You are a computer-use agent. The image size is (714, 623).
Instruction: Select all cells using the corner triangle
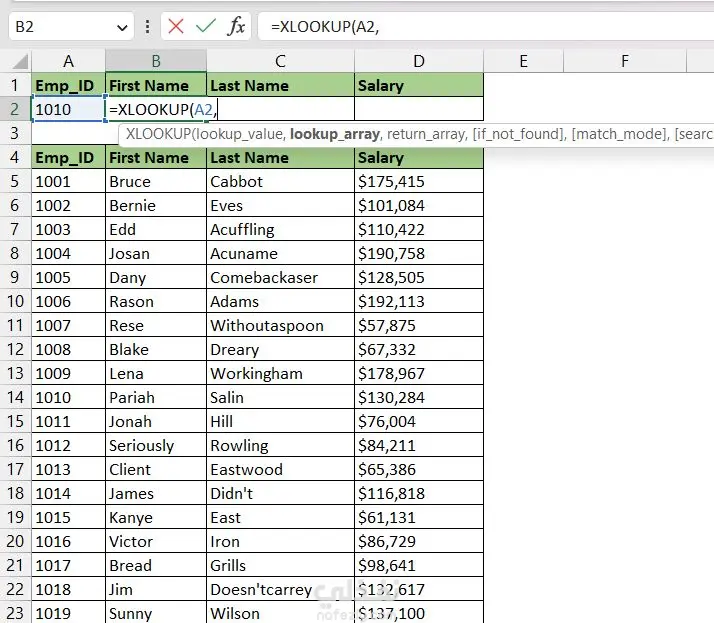(x=20, y=61)
